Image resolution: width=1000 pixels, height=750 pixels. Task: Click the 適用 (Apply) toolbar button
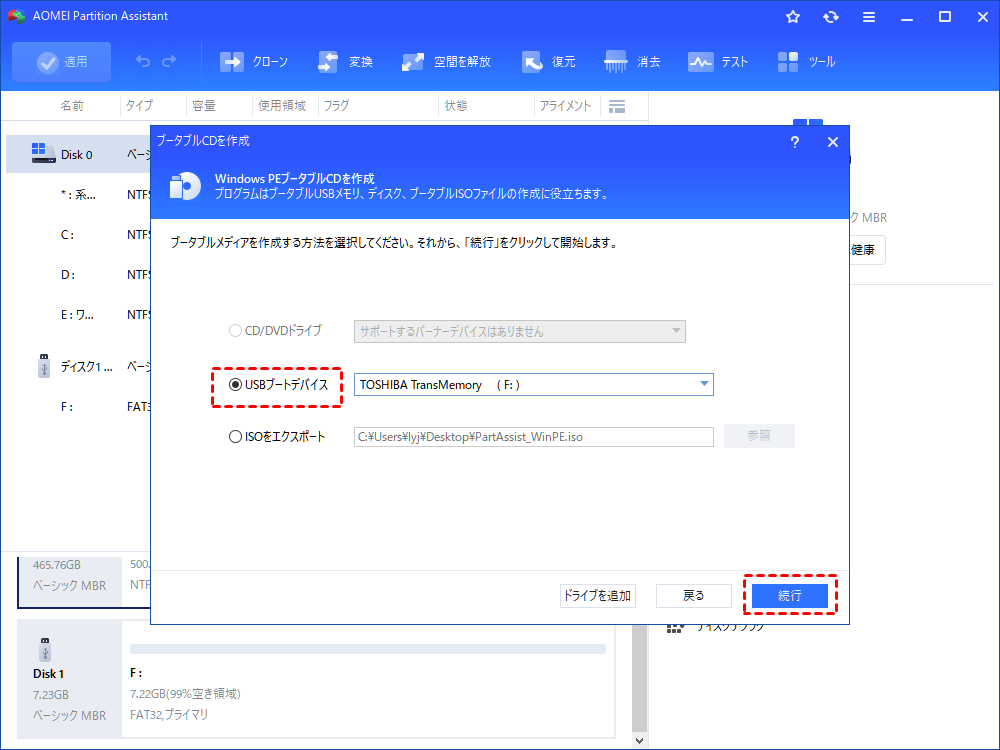[x=61, y=62]
